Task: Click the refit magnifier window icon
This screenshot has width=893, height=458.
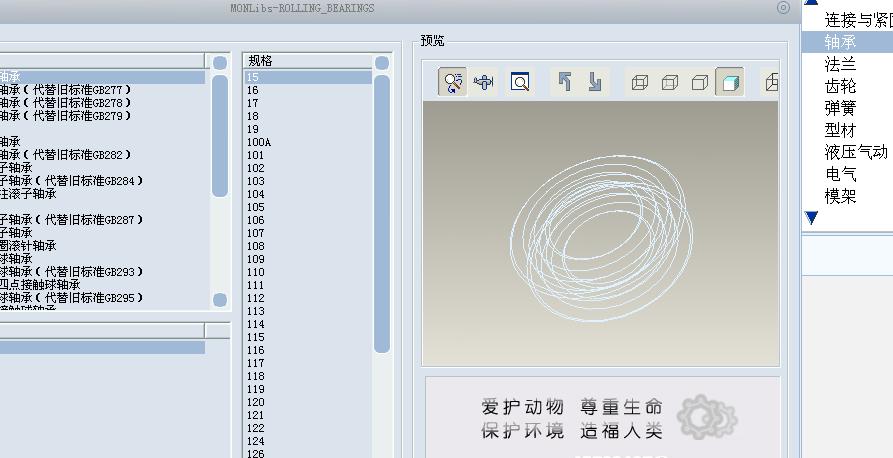Action: tap(519, 82)
